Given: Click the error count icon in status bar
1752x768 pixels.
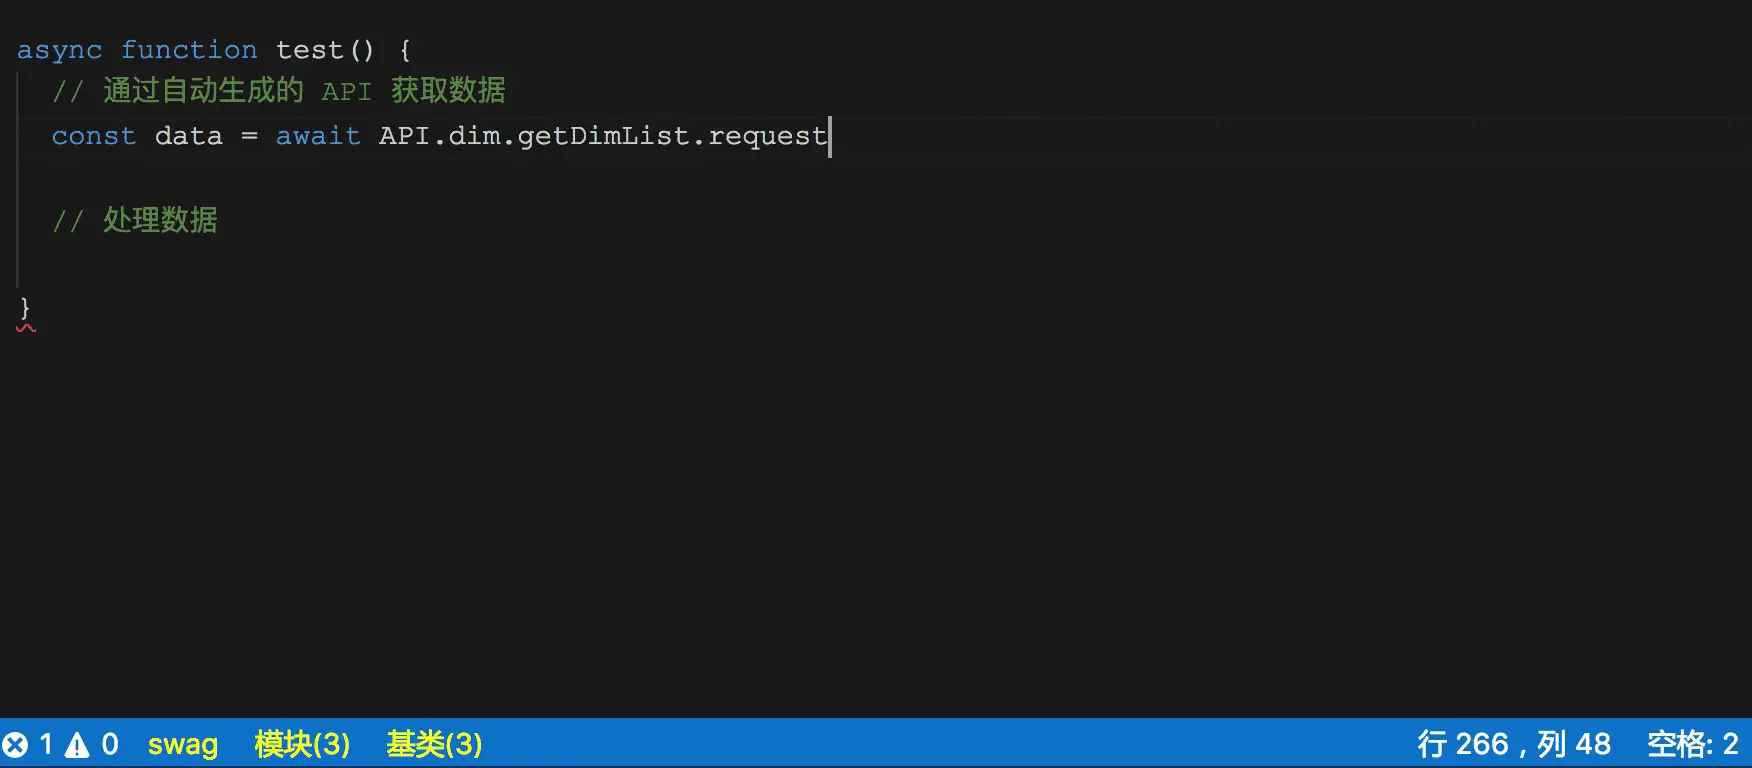Looking at the screenshot, I should tap(15, 744).
